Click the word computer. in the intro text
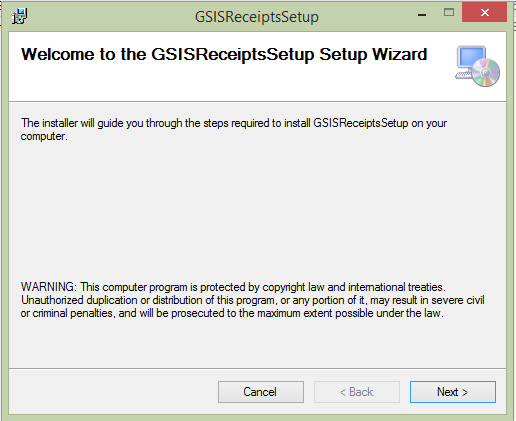This screenshot has width=516, height=421. (44, 137)
